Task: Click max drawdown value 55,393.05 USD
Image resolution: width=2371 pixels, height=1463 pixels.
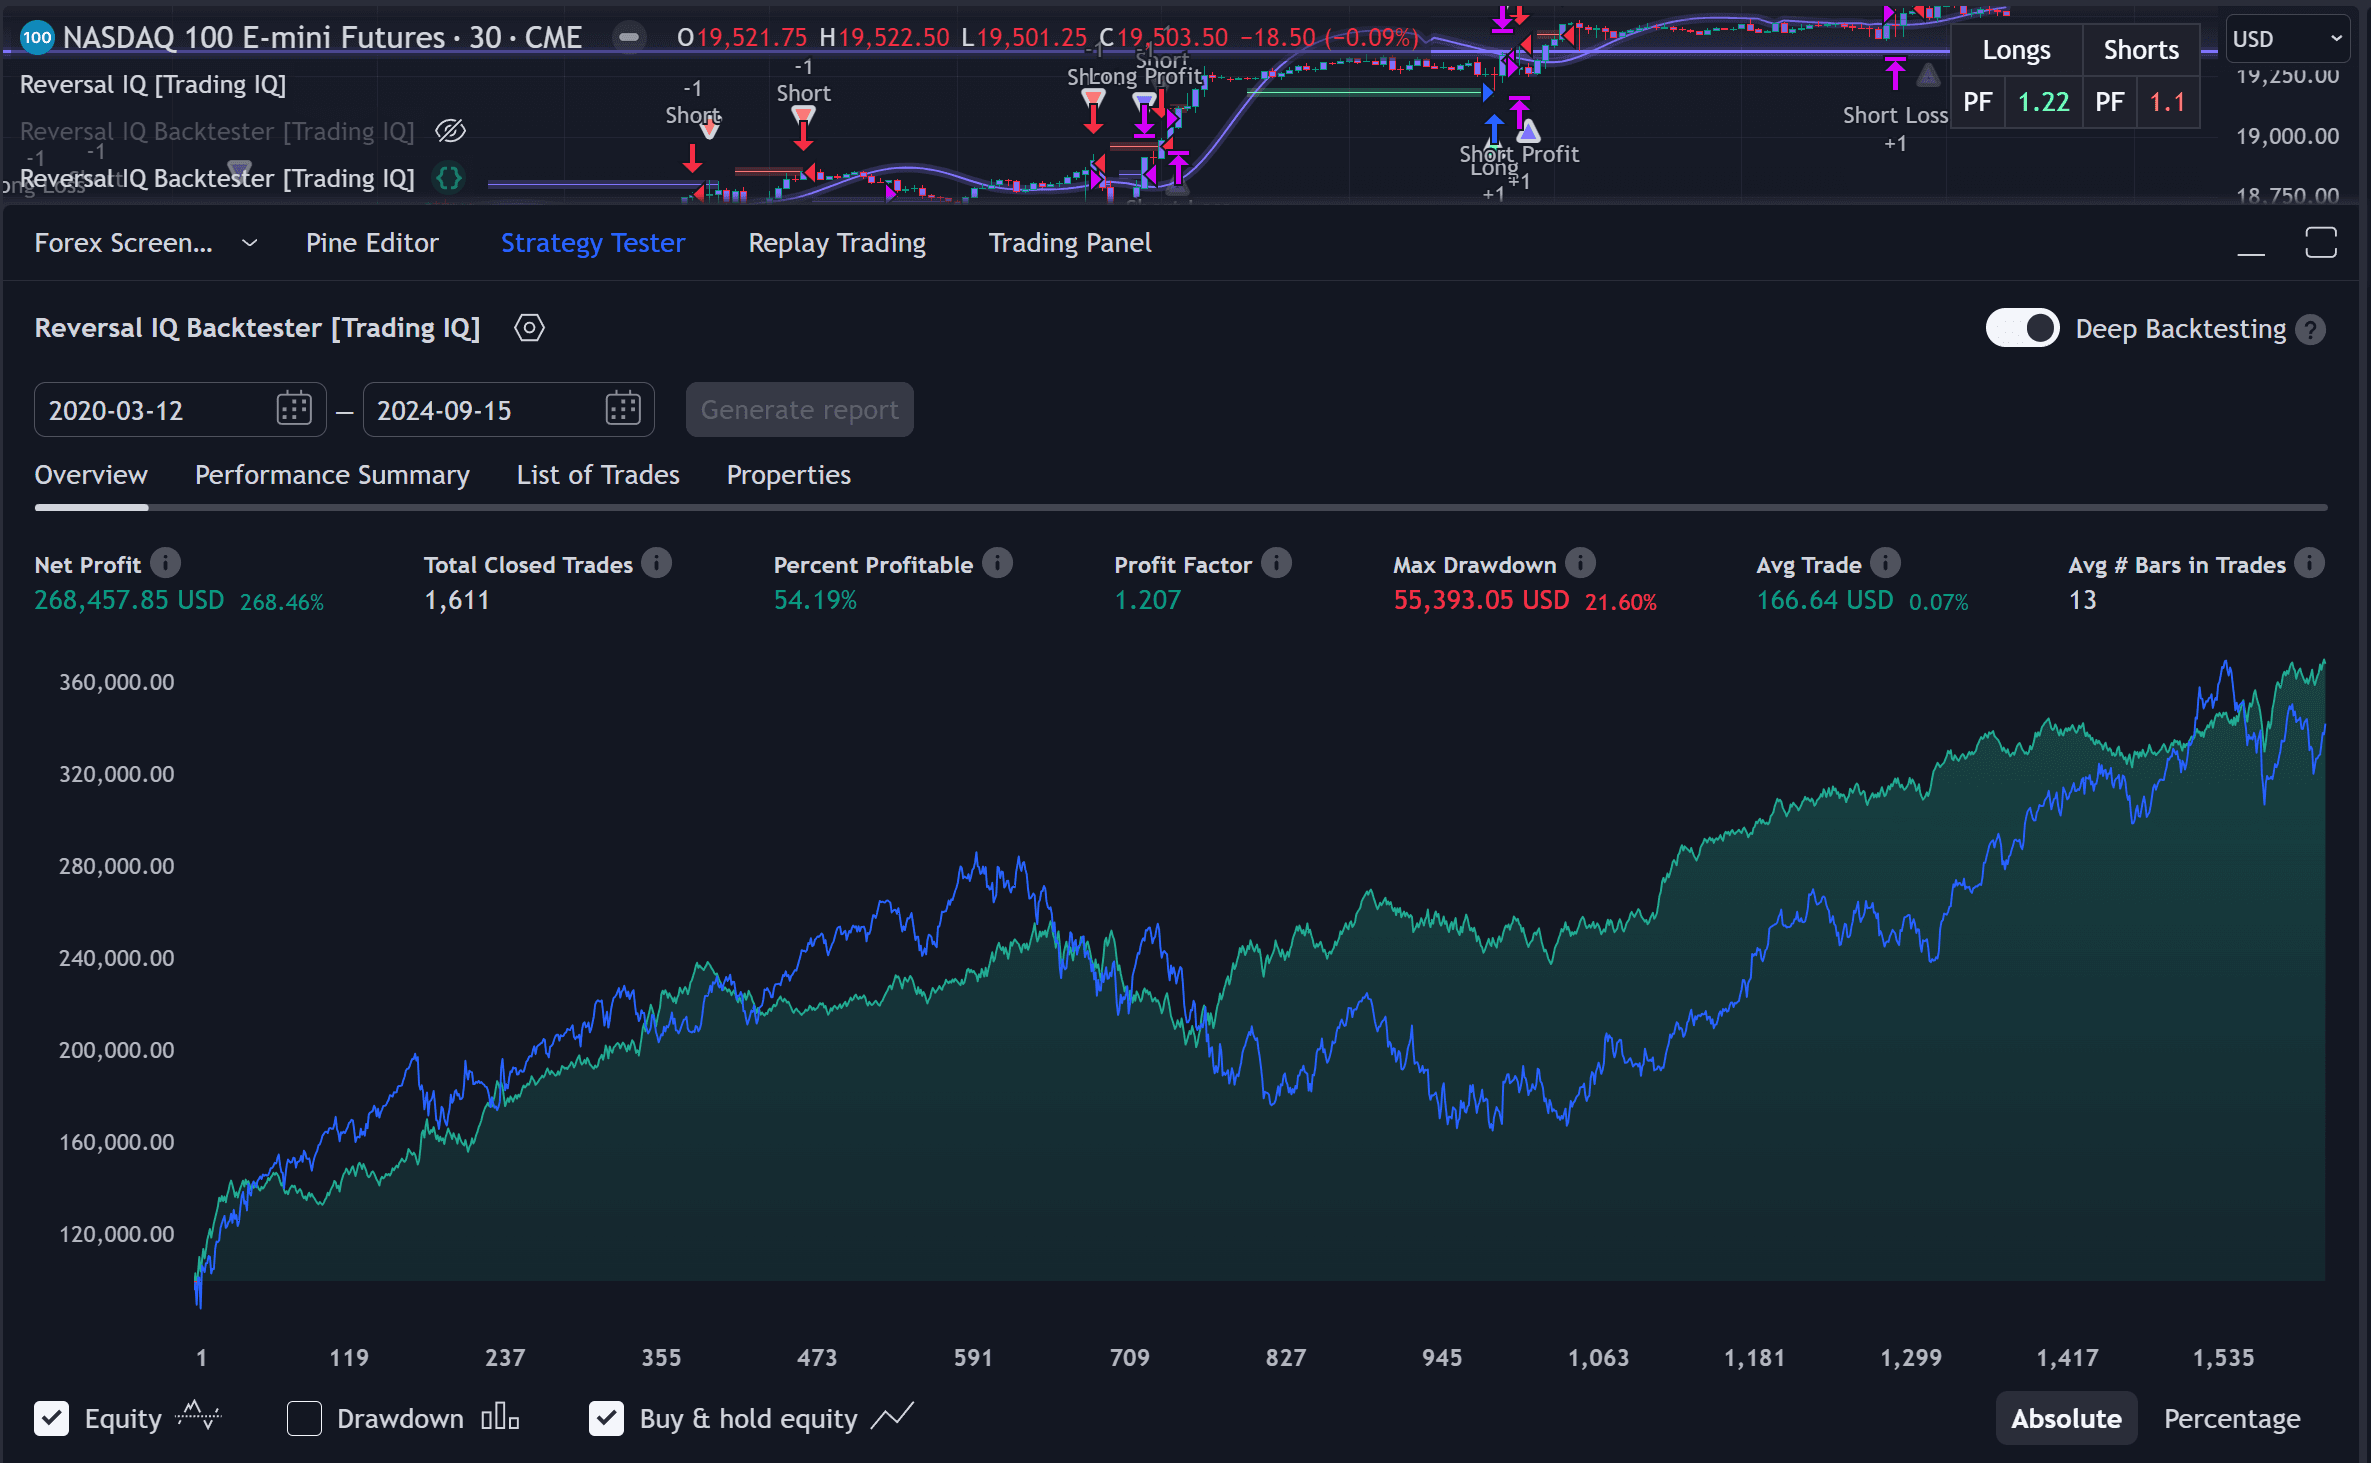Action: 1481,600
